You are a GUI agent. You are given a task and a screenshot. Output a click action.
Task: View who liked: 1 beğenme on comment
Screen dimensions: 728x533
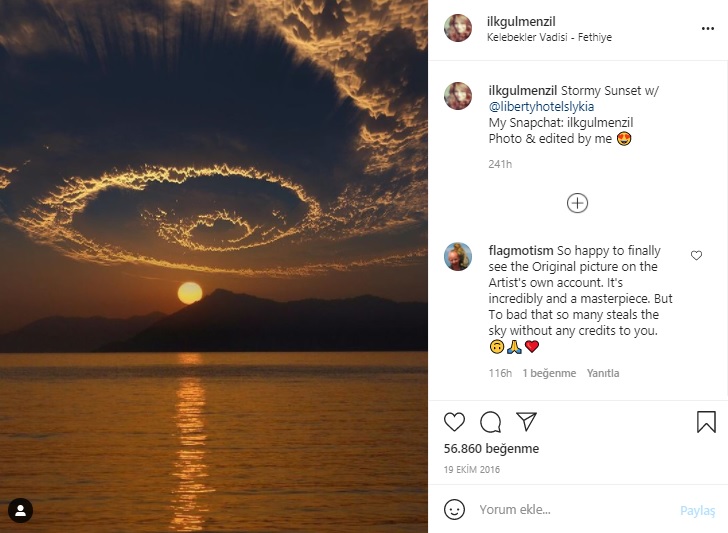point(549,373)
